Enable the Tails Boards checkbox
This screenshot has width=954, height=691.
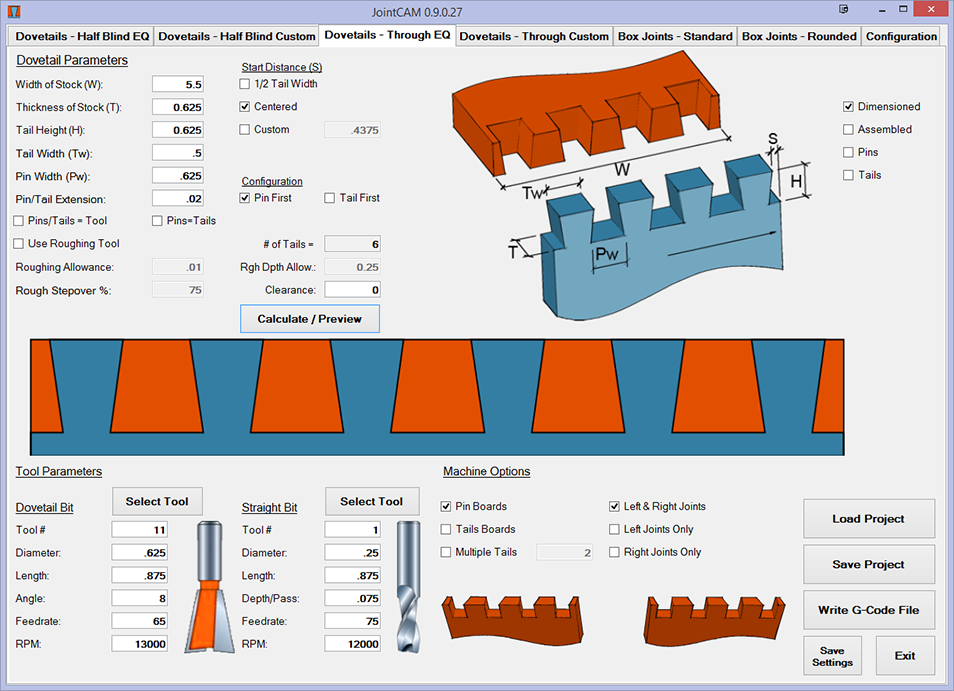tap(446, 529)
